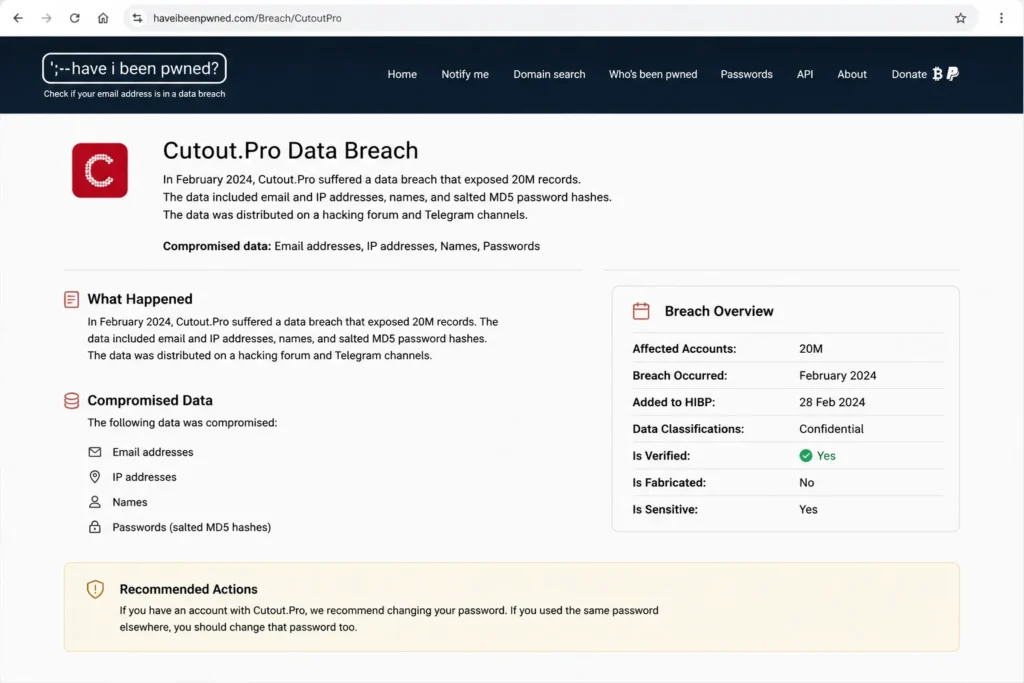Click the Recommended Actions heading
Image resolution: width=1024 pixels, height=683 pixels.
tap(189, 589)
